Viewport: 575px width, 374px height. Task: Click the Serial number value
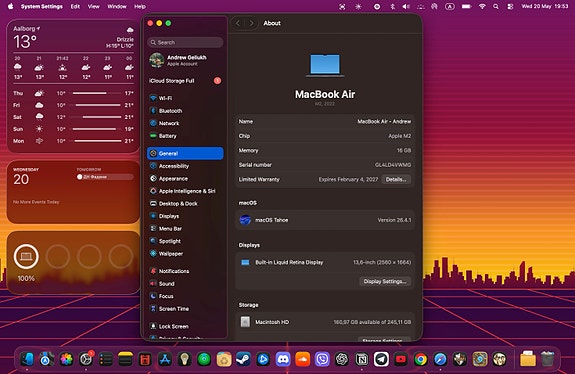(393, 165)
